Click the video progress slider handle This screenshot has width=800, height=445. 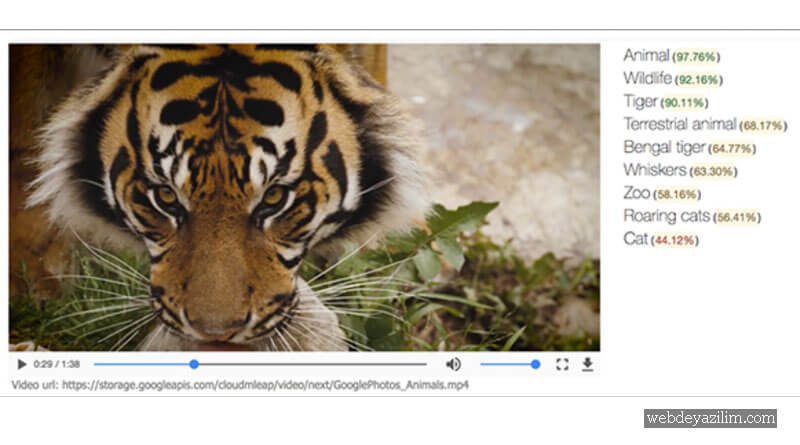pos(194,365)
